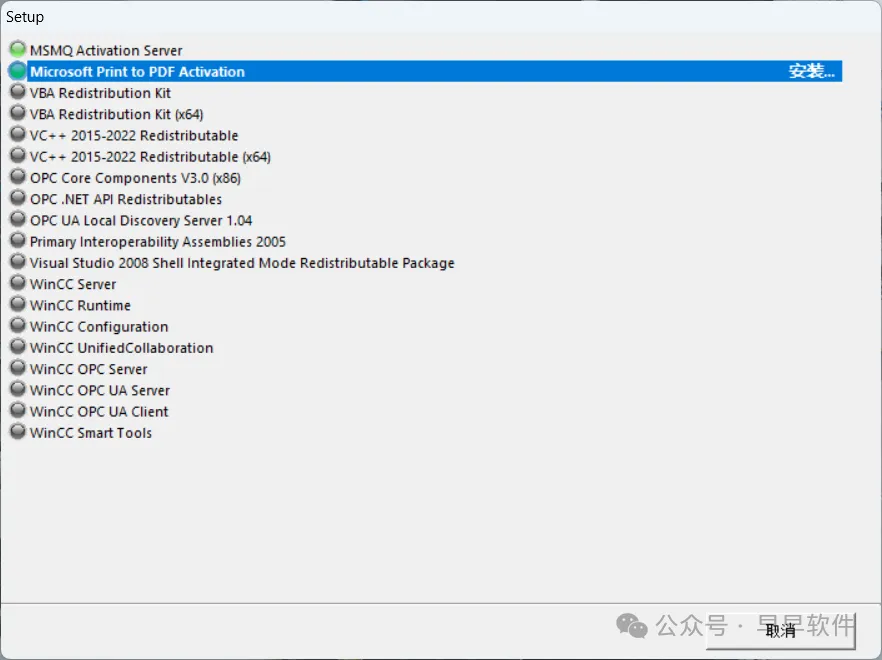Select the WinCC OPC Server entry

pos(88,369)
